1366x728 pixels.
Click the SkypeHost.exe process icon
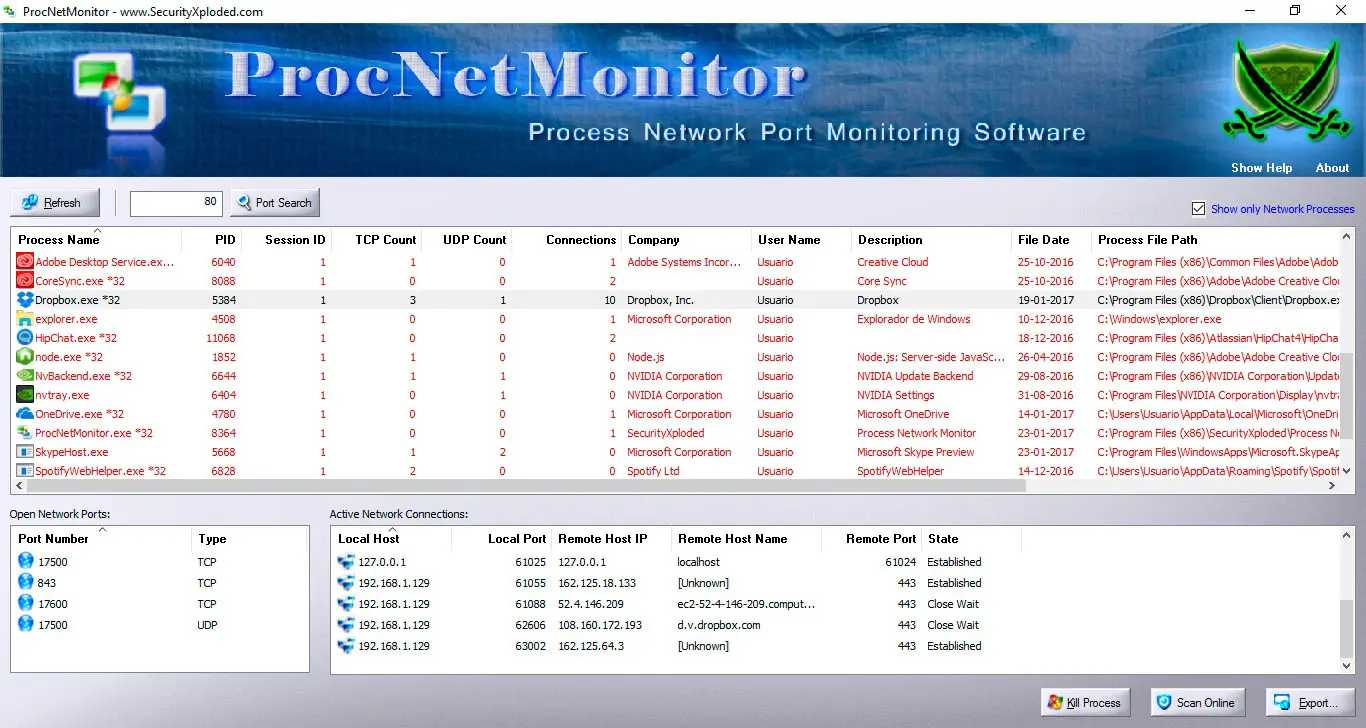click(x=25, y=452)
